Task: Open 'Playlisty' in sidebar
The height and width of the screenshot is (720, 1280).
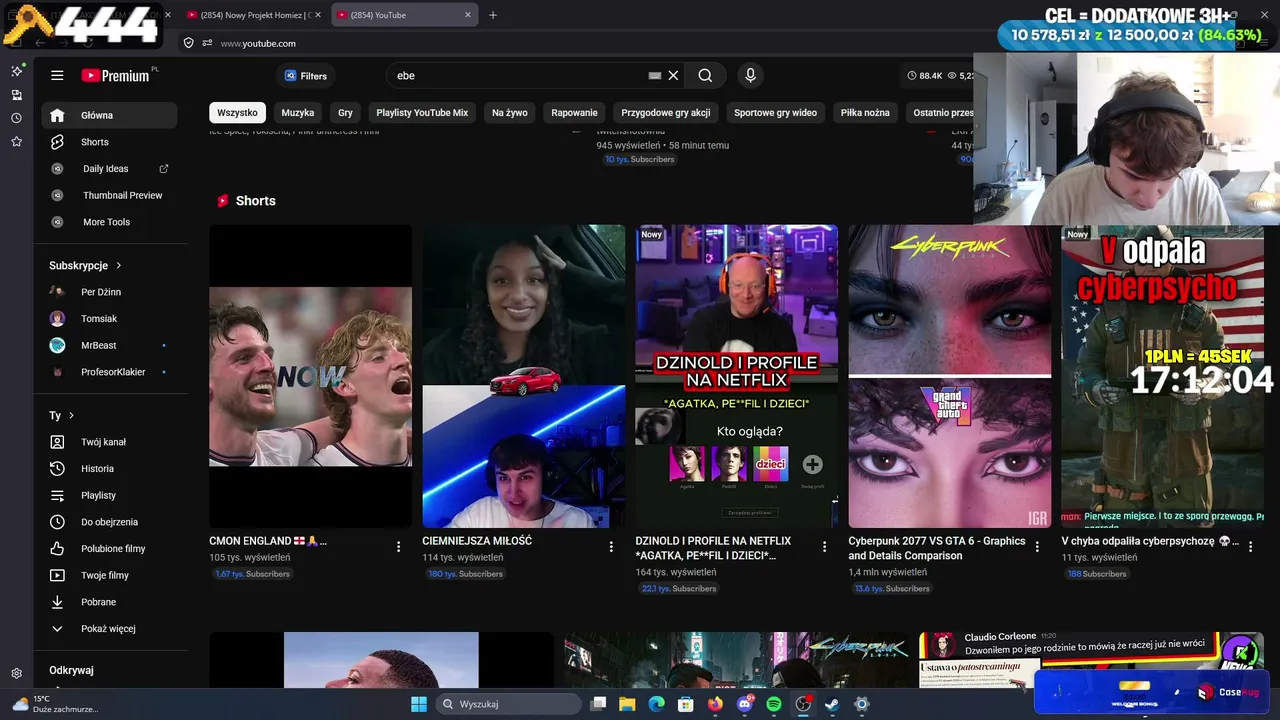Action: pos(109,495)
